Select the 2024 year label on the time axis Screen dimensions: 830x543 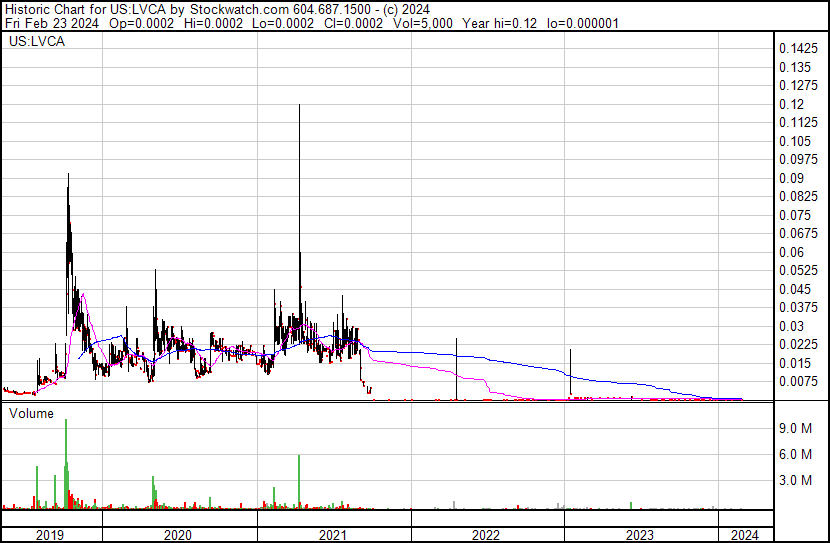pos(744,535)
